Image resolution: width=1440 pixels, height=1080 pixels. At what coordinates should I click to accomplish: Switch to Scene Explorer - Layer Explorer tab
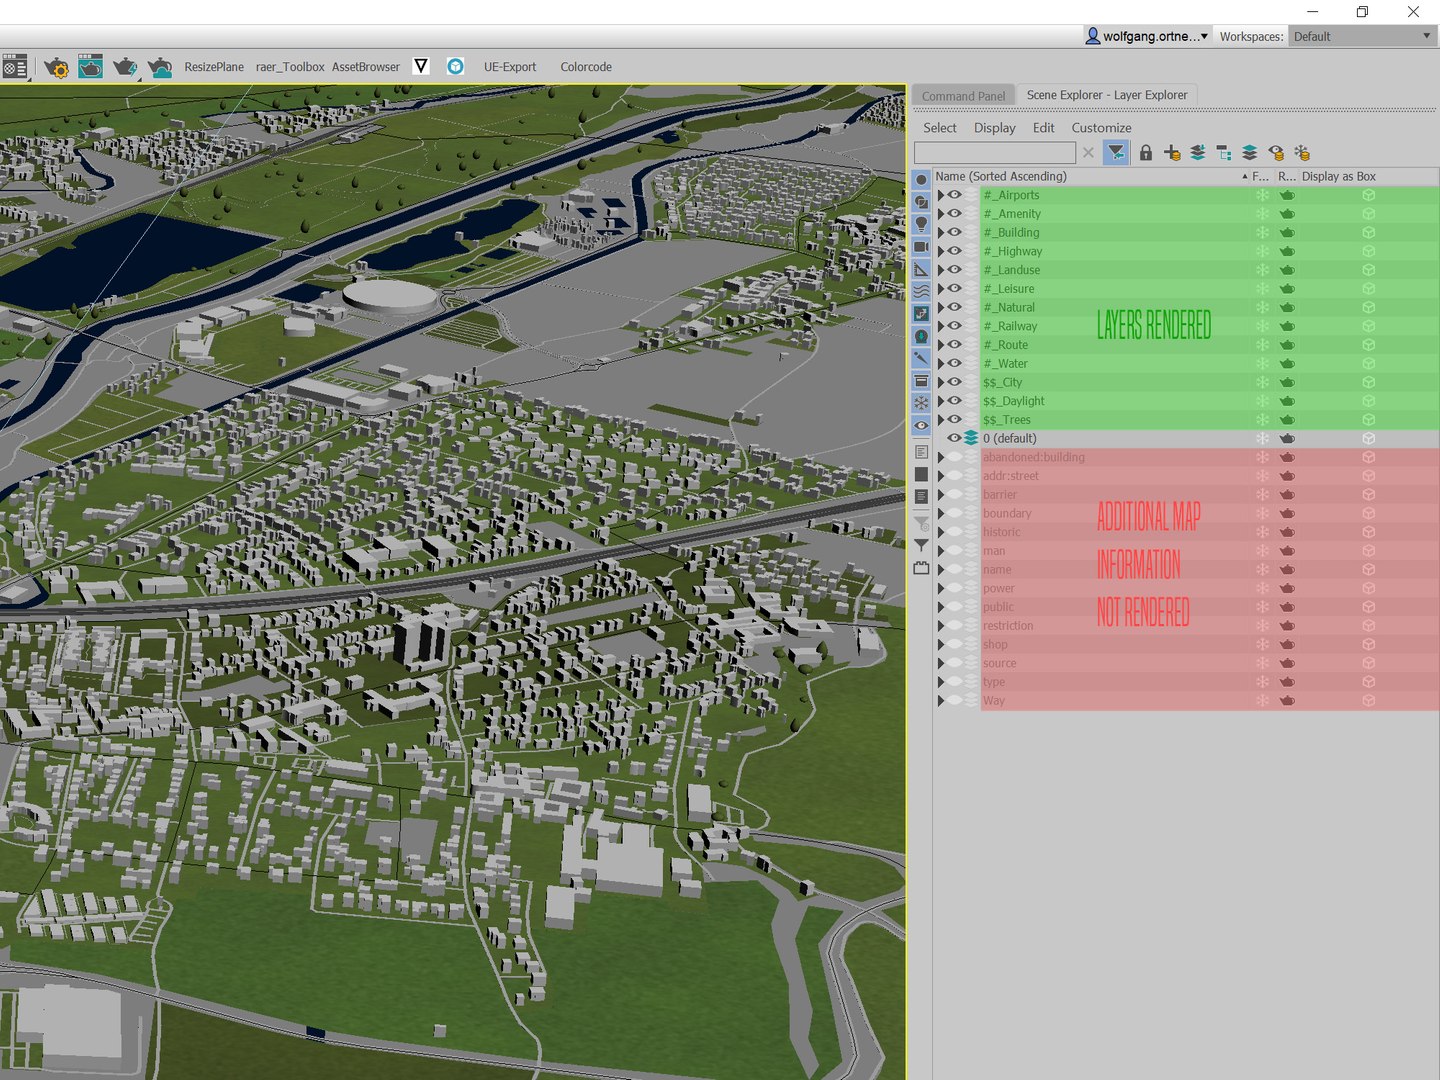[x=1107, y=95]
